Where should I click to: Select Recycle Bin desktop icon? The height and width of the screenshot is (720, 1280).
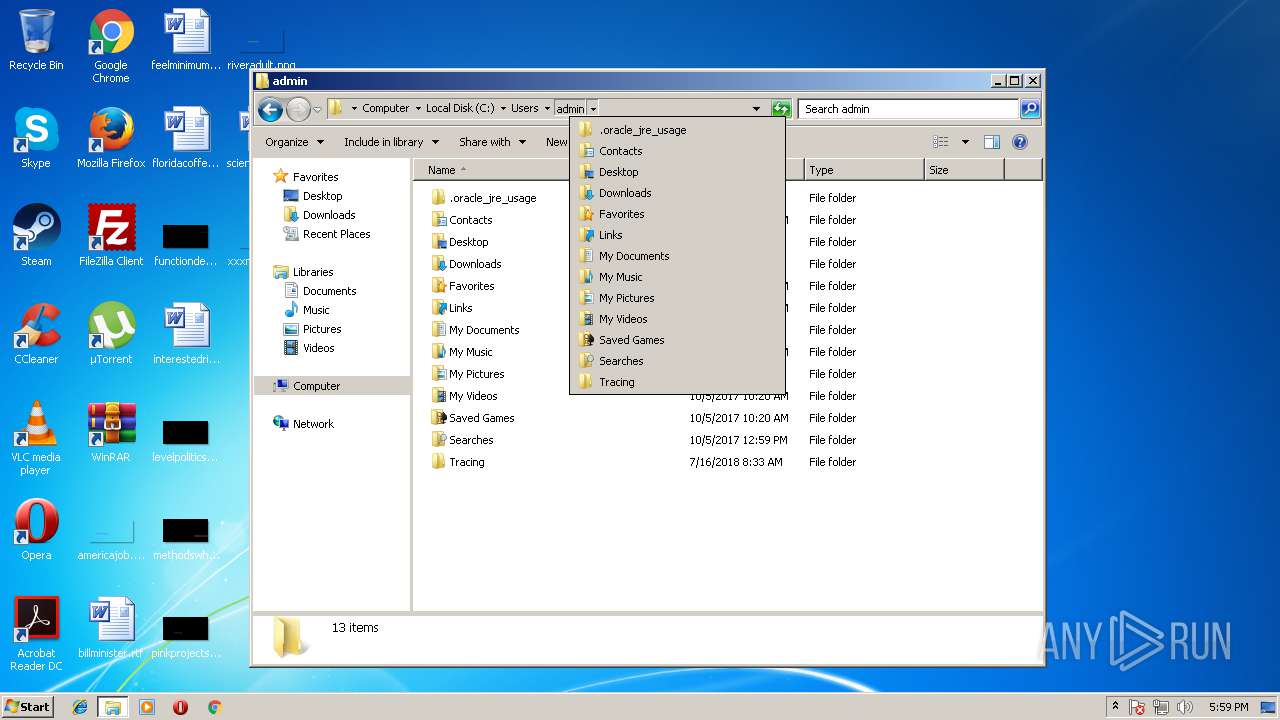(36, 40)
